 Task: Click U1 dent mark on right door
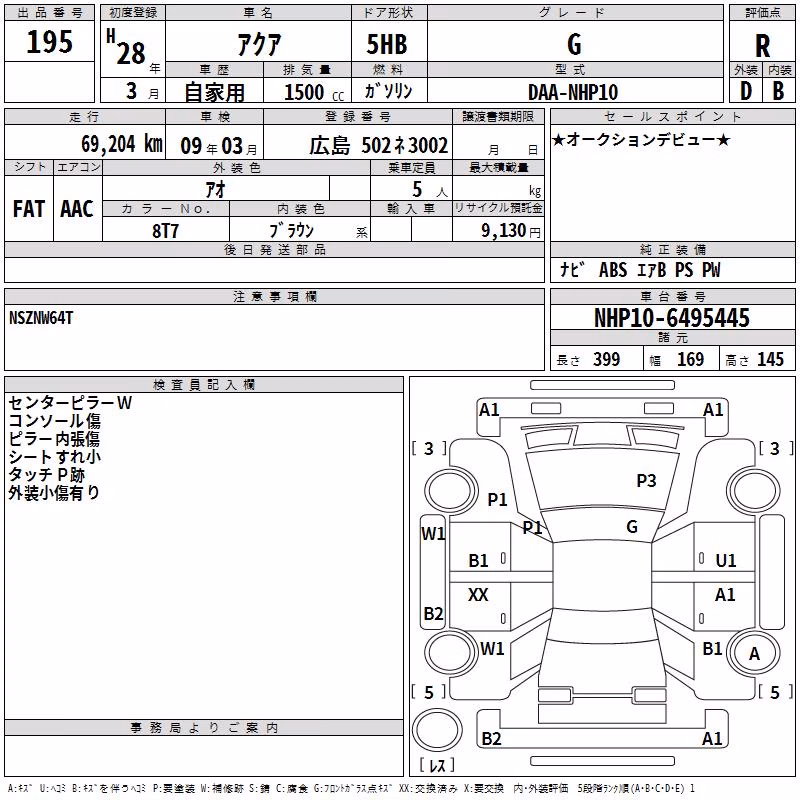coord(726,561)
